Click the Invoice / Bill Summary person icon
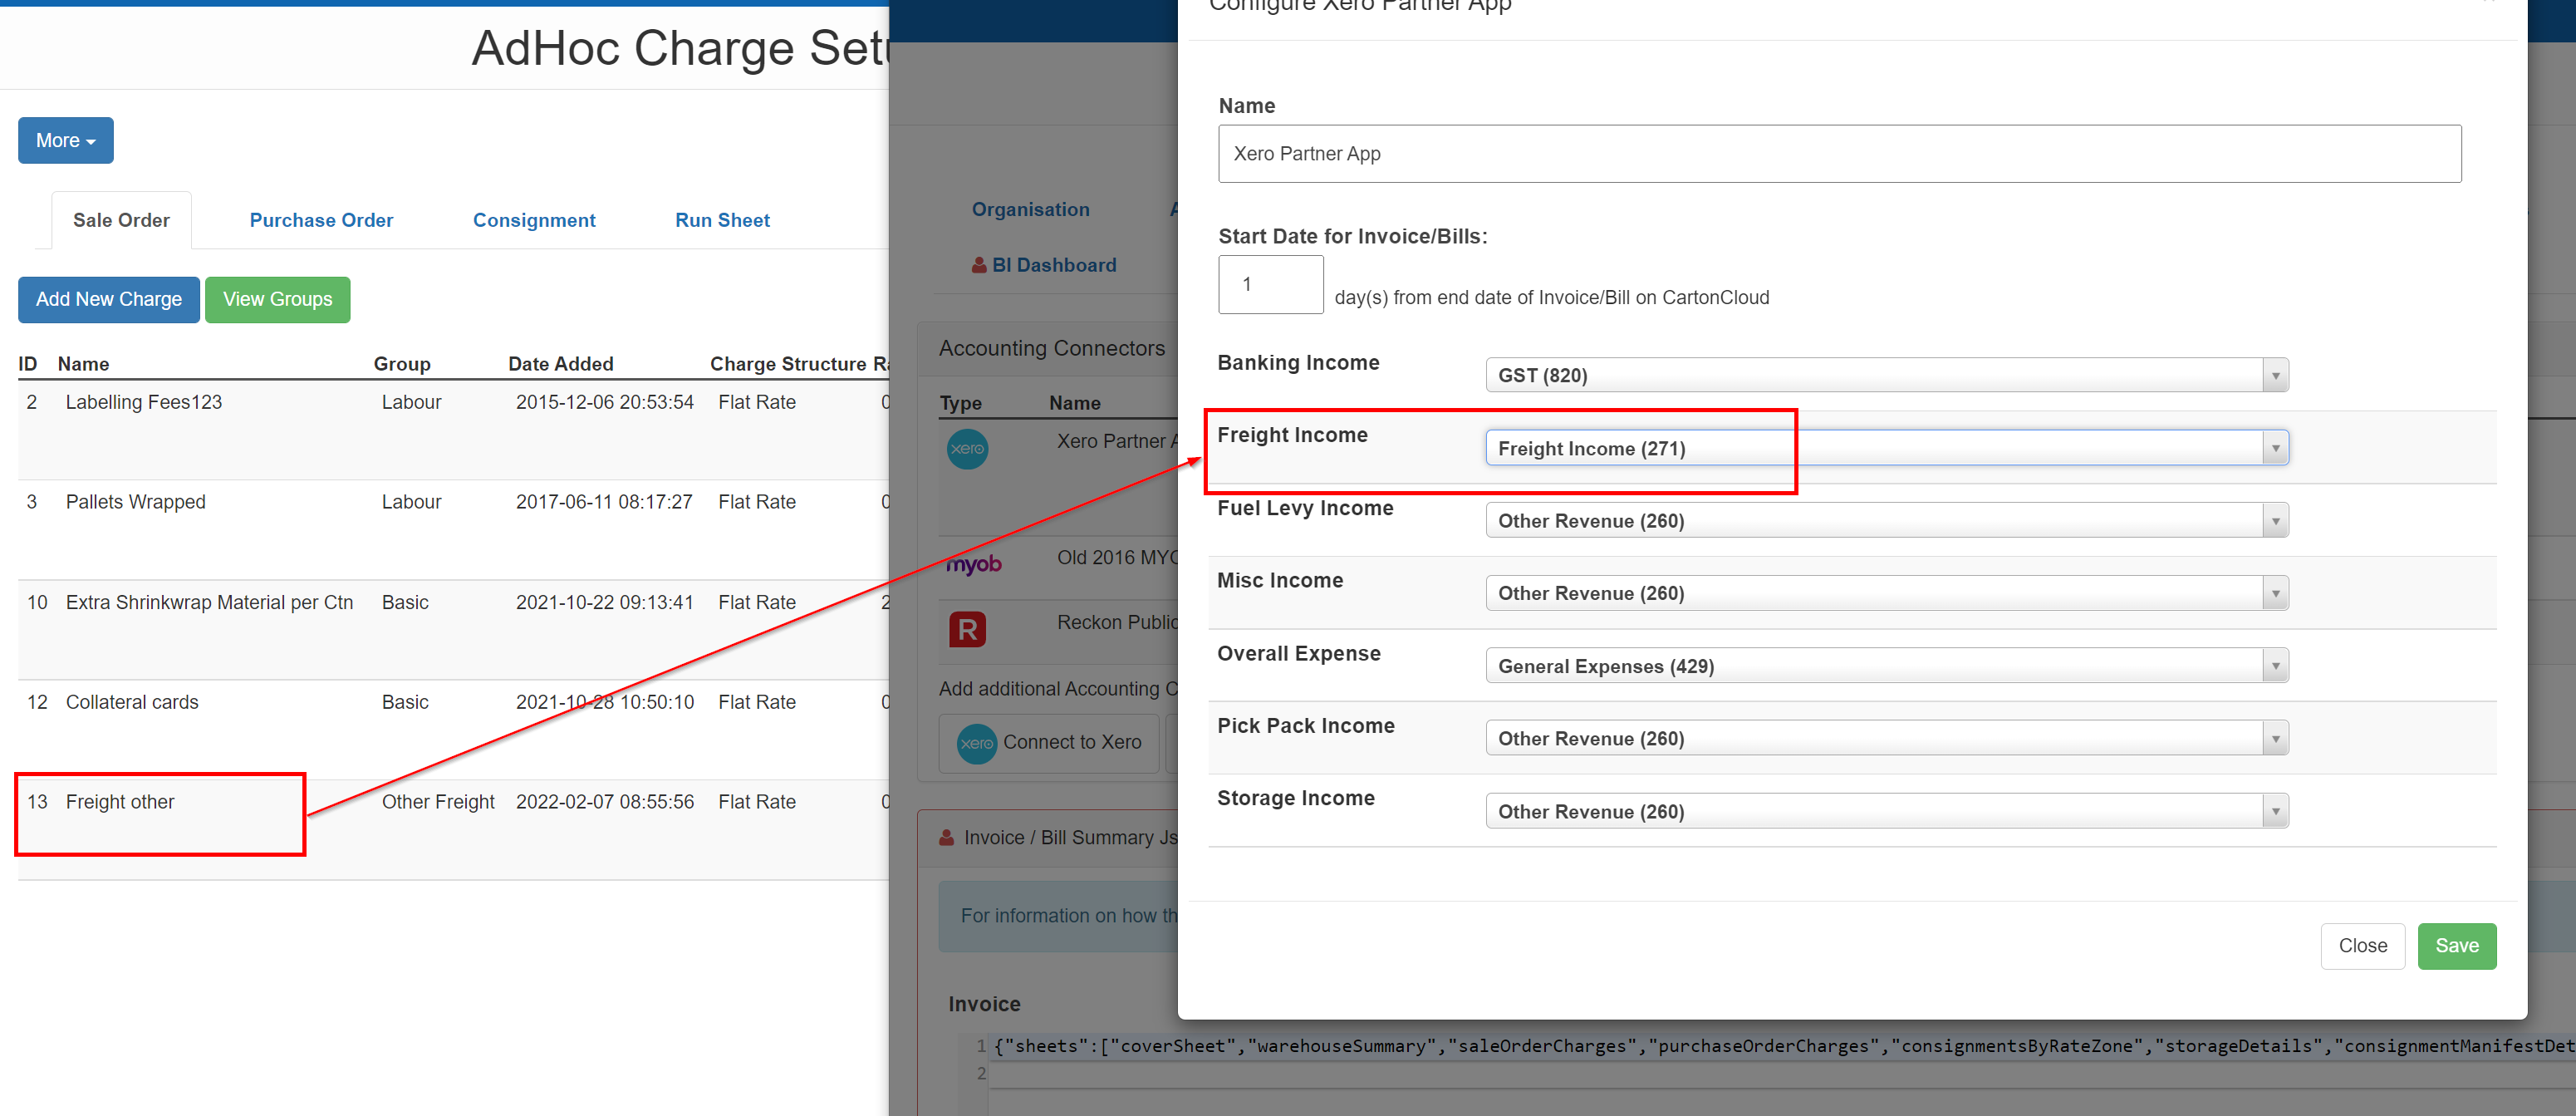This screenshot has height=1116, width=2576. pos(946,838)
